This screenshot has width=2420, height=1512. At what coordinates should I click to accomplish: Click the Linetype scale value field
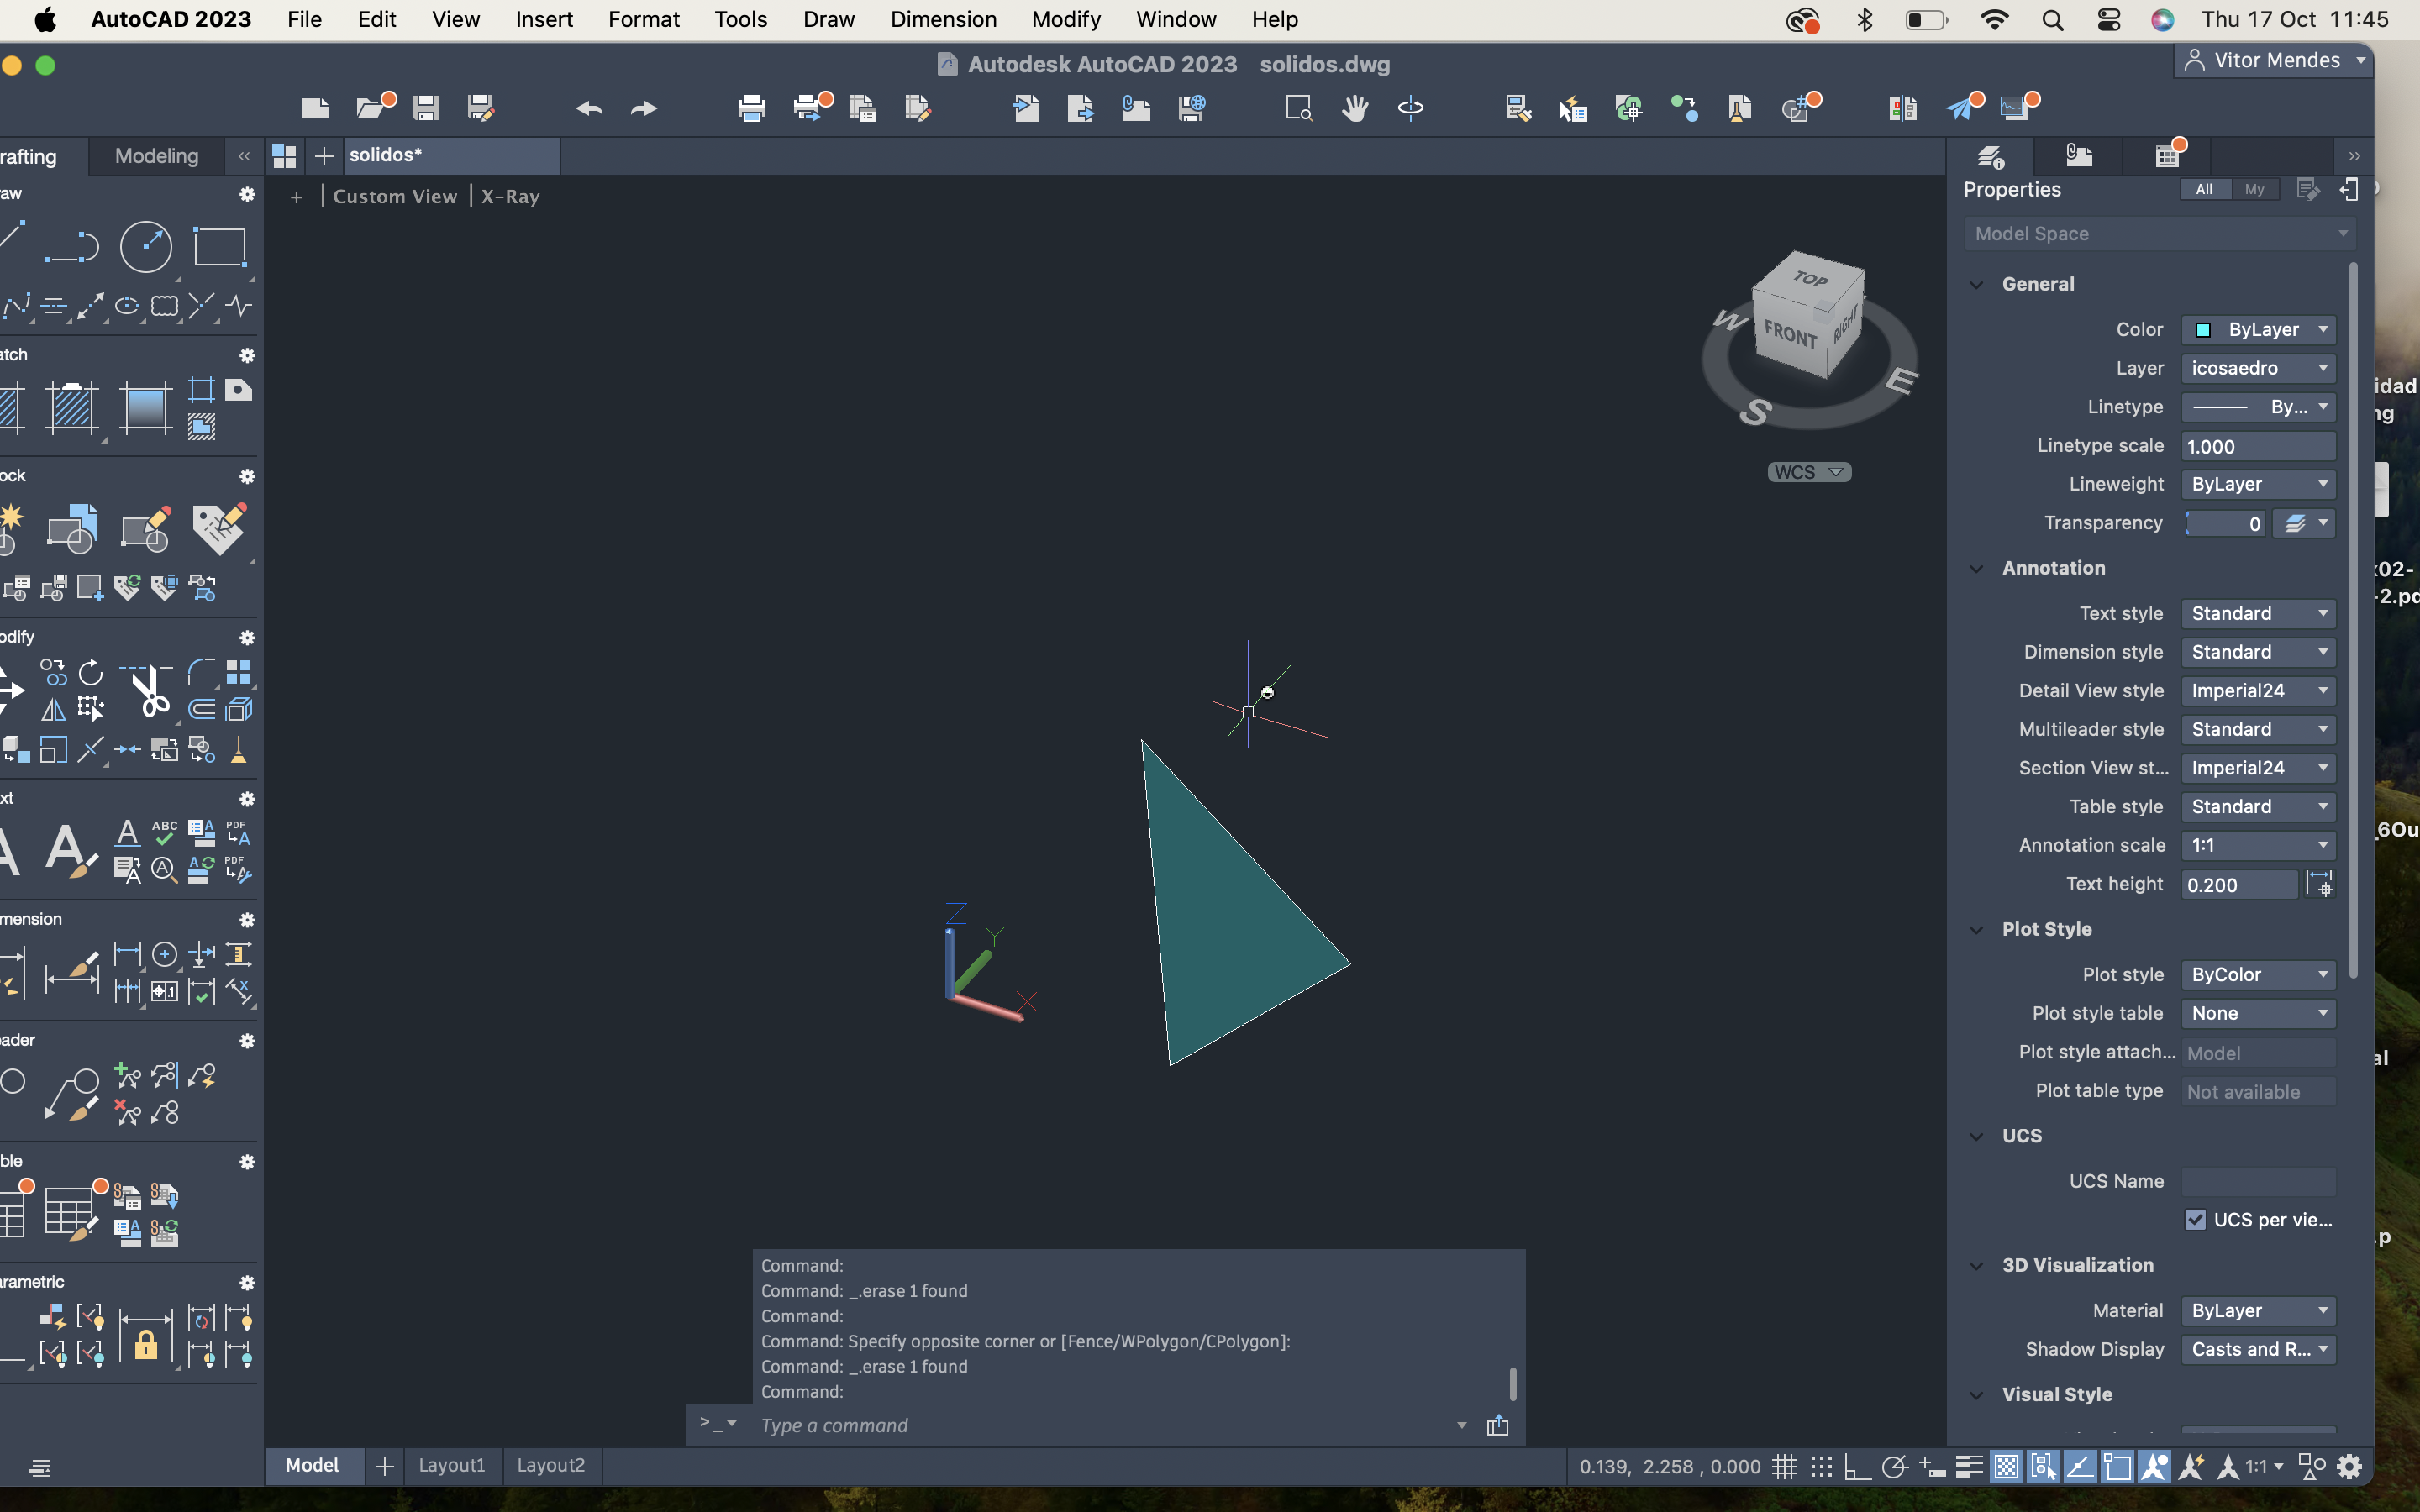coord(2258,446)
